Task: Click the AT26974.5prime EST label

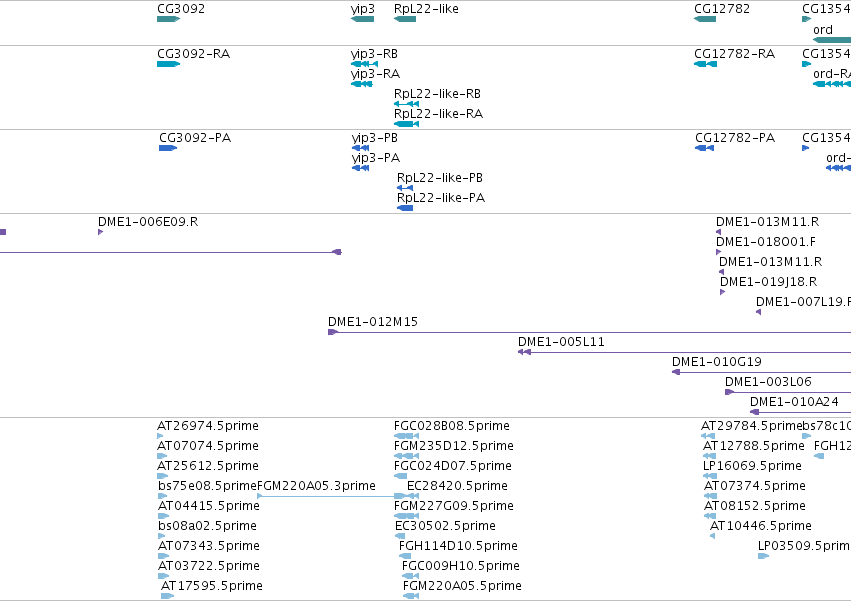Action: [x=208, y=426]
